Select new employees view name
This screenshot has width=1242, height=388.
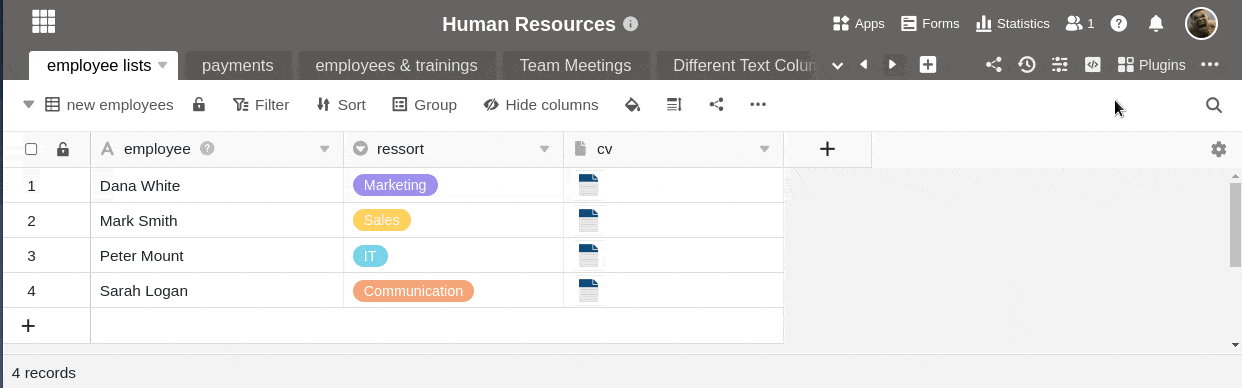(120, 104)
